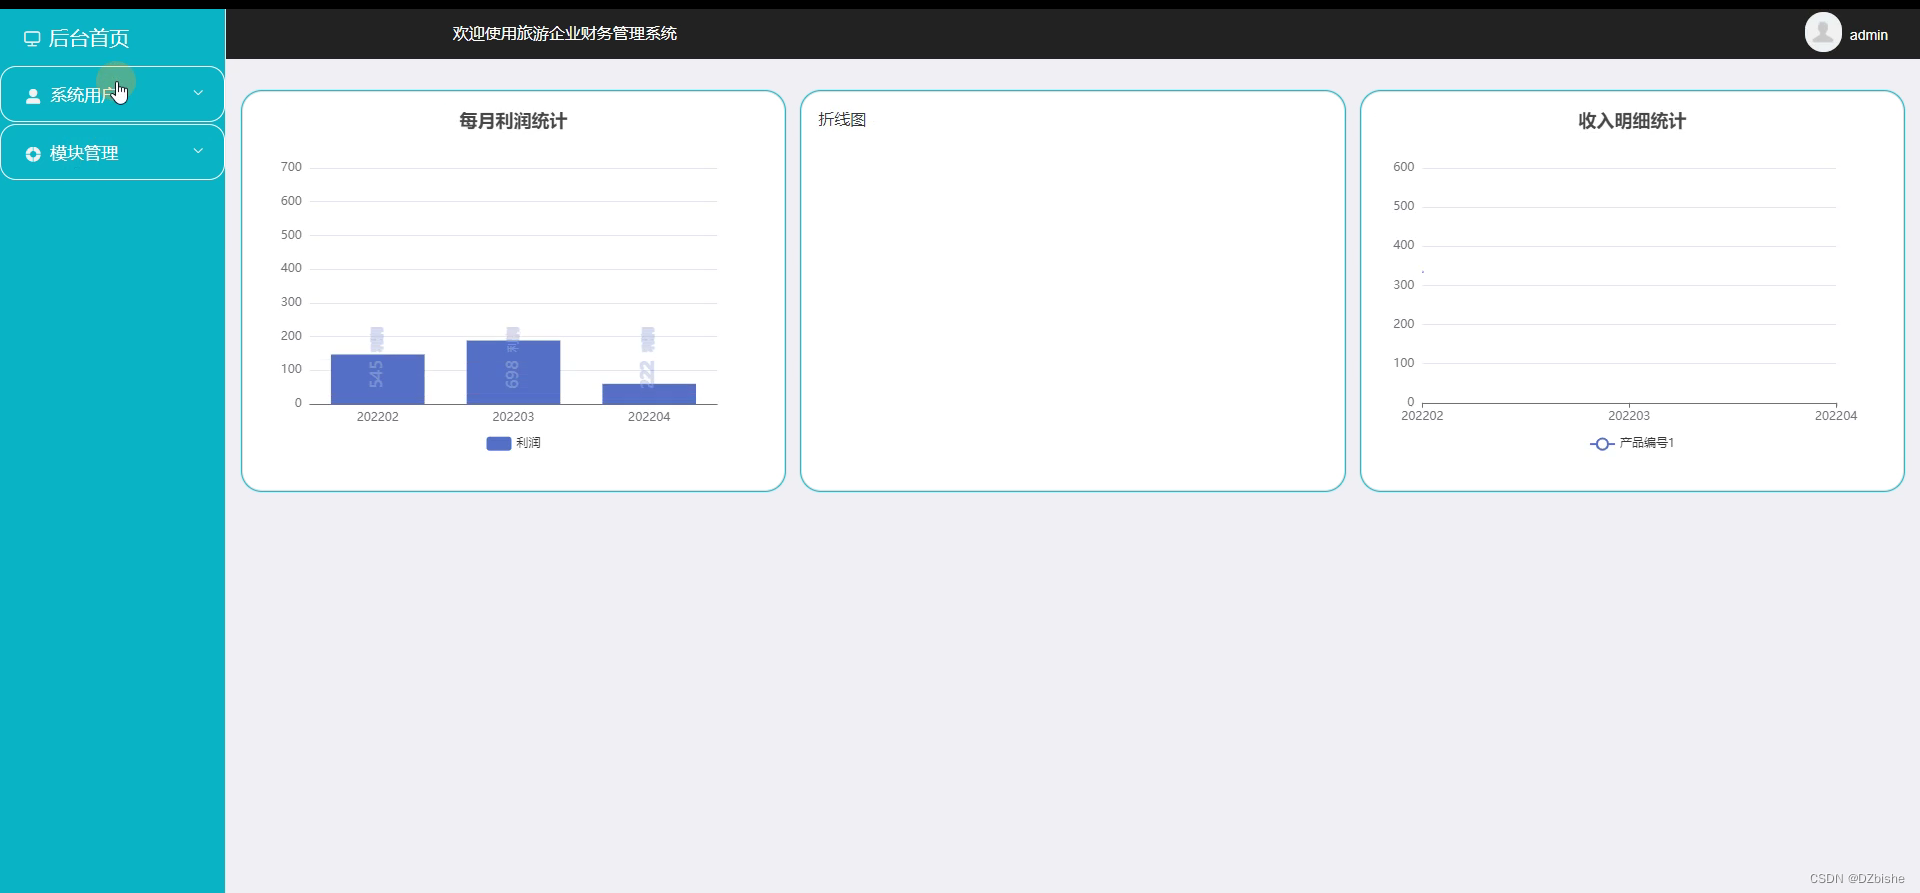
Task: Click the 700 y-axis label on the profit chart
Action: [x=291, y=167]
